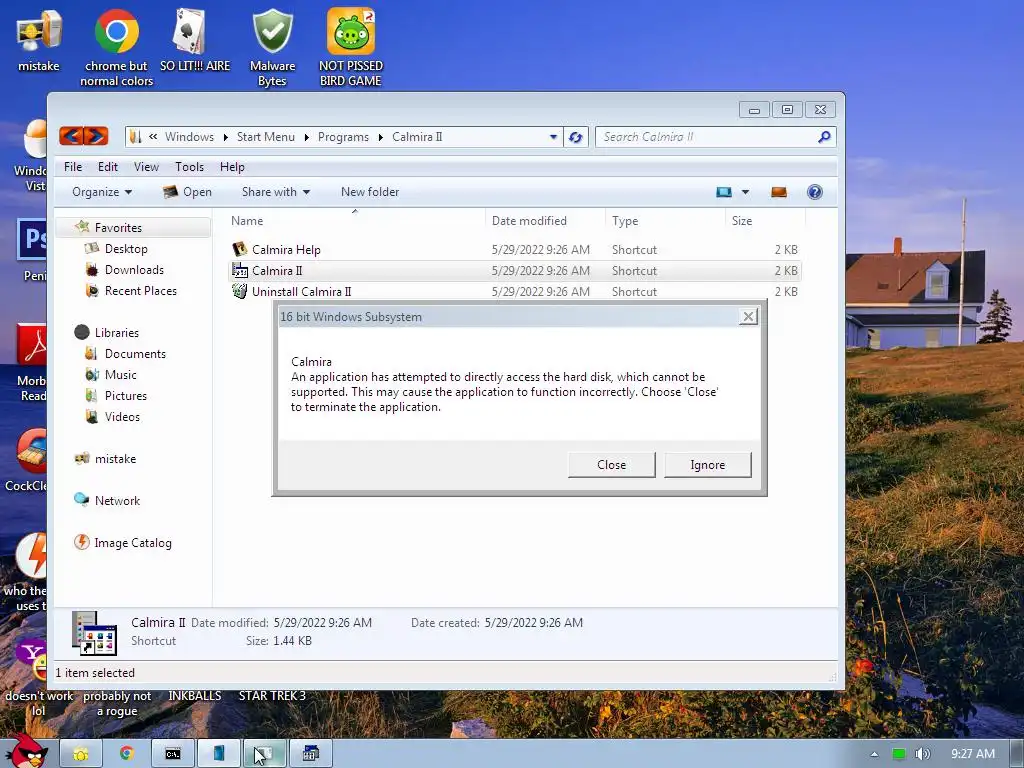Screen dimensions: 1024x768
Task: Click the chrome but normal colors icon
Action: coord(117,47)
